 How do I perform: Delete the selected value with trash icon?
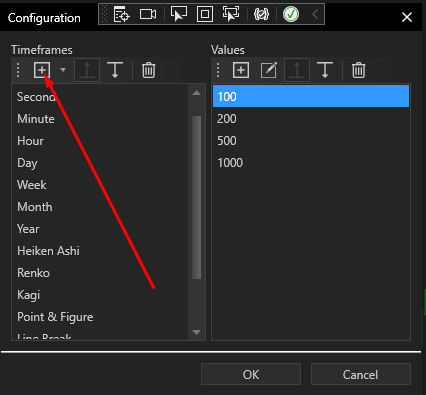tap(359, 70)
